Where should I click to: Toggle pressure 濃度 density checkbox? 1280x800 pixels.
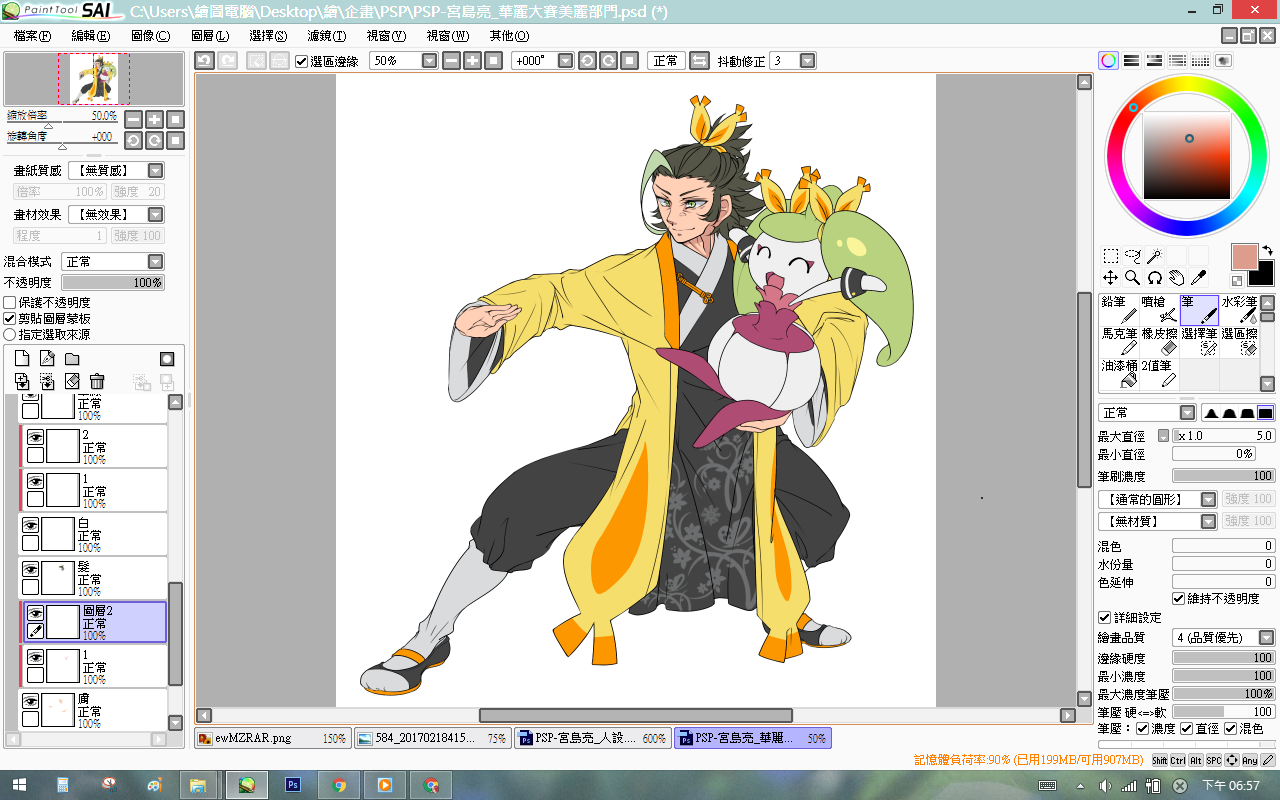[1142, 728]
